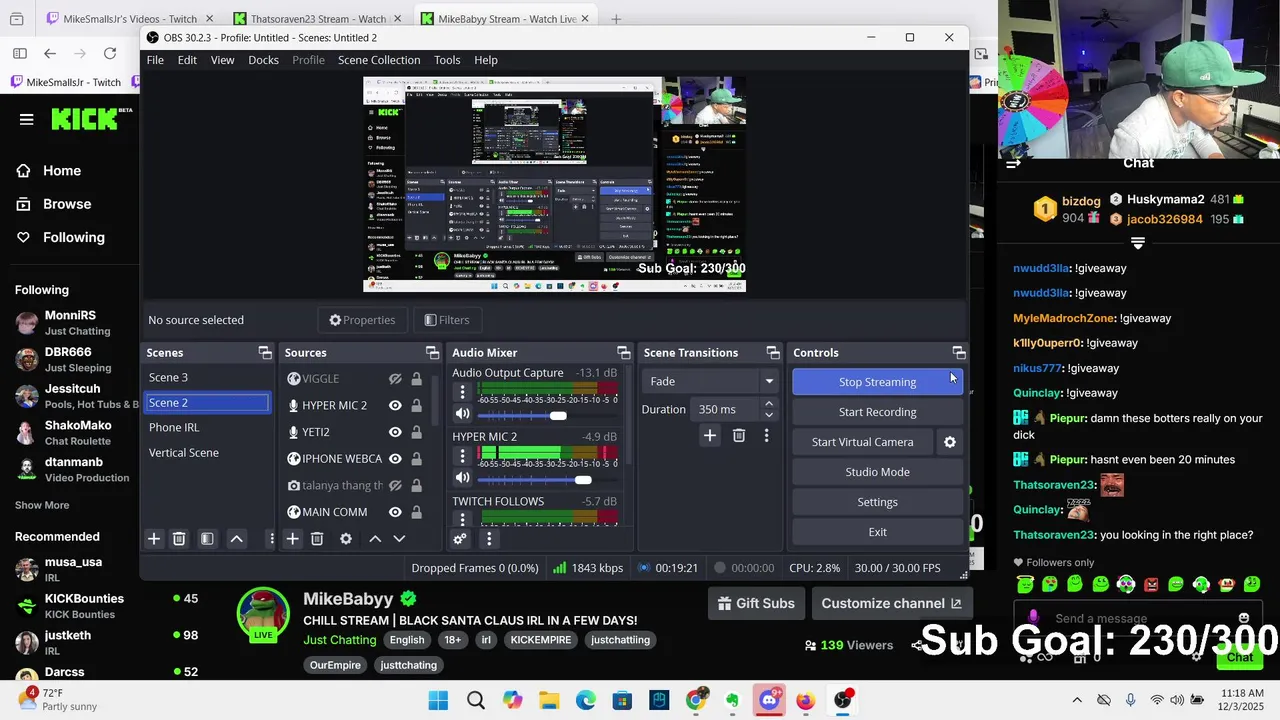Open transition properties three-dot menu
This screenshot has width=1280, height=720.
[x=767, y=436]
